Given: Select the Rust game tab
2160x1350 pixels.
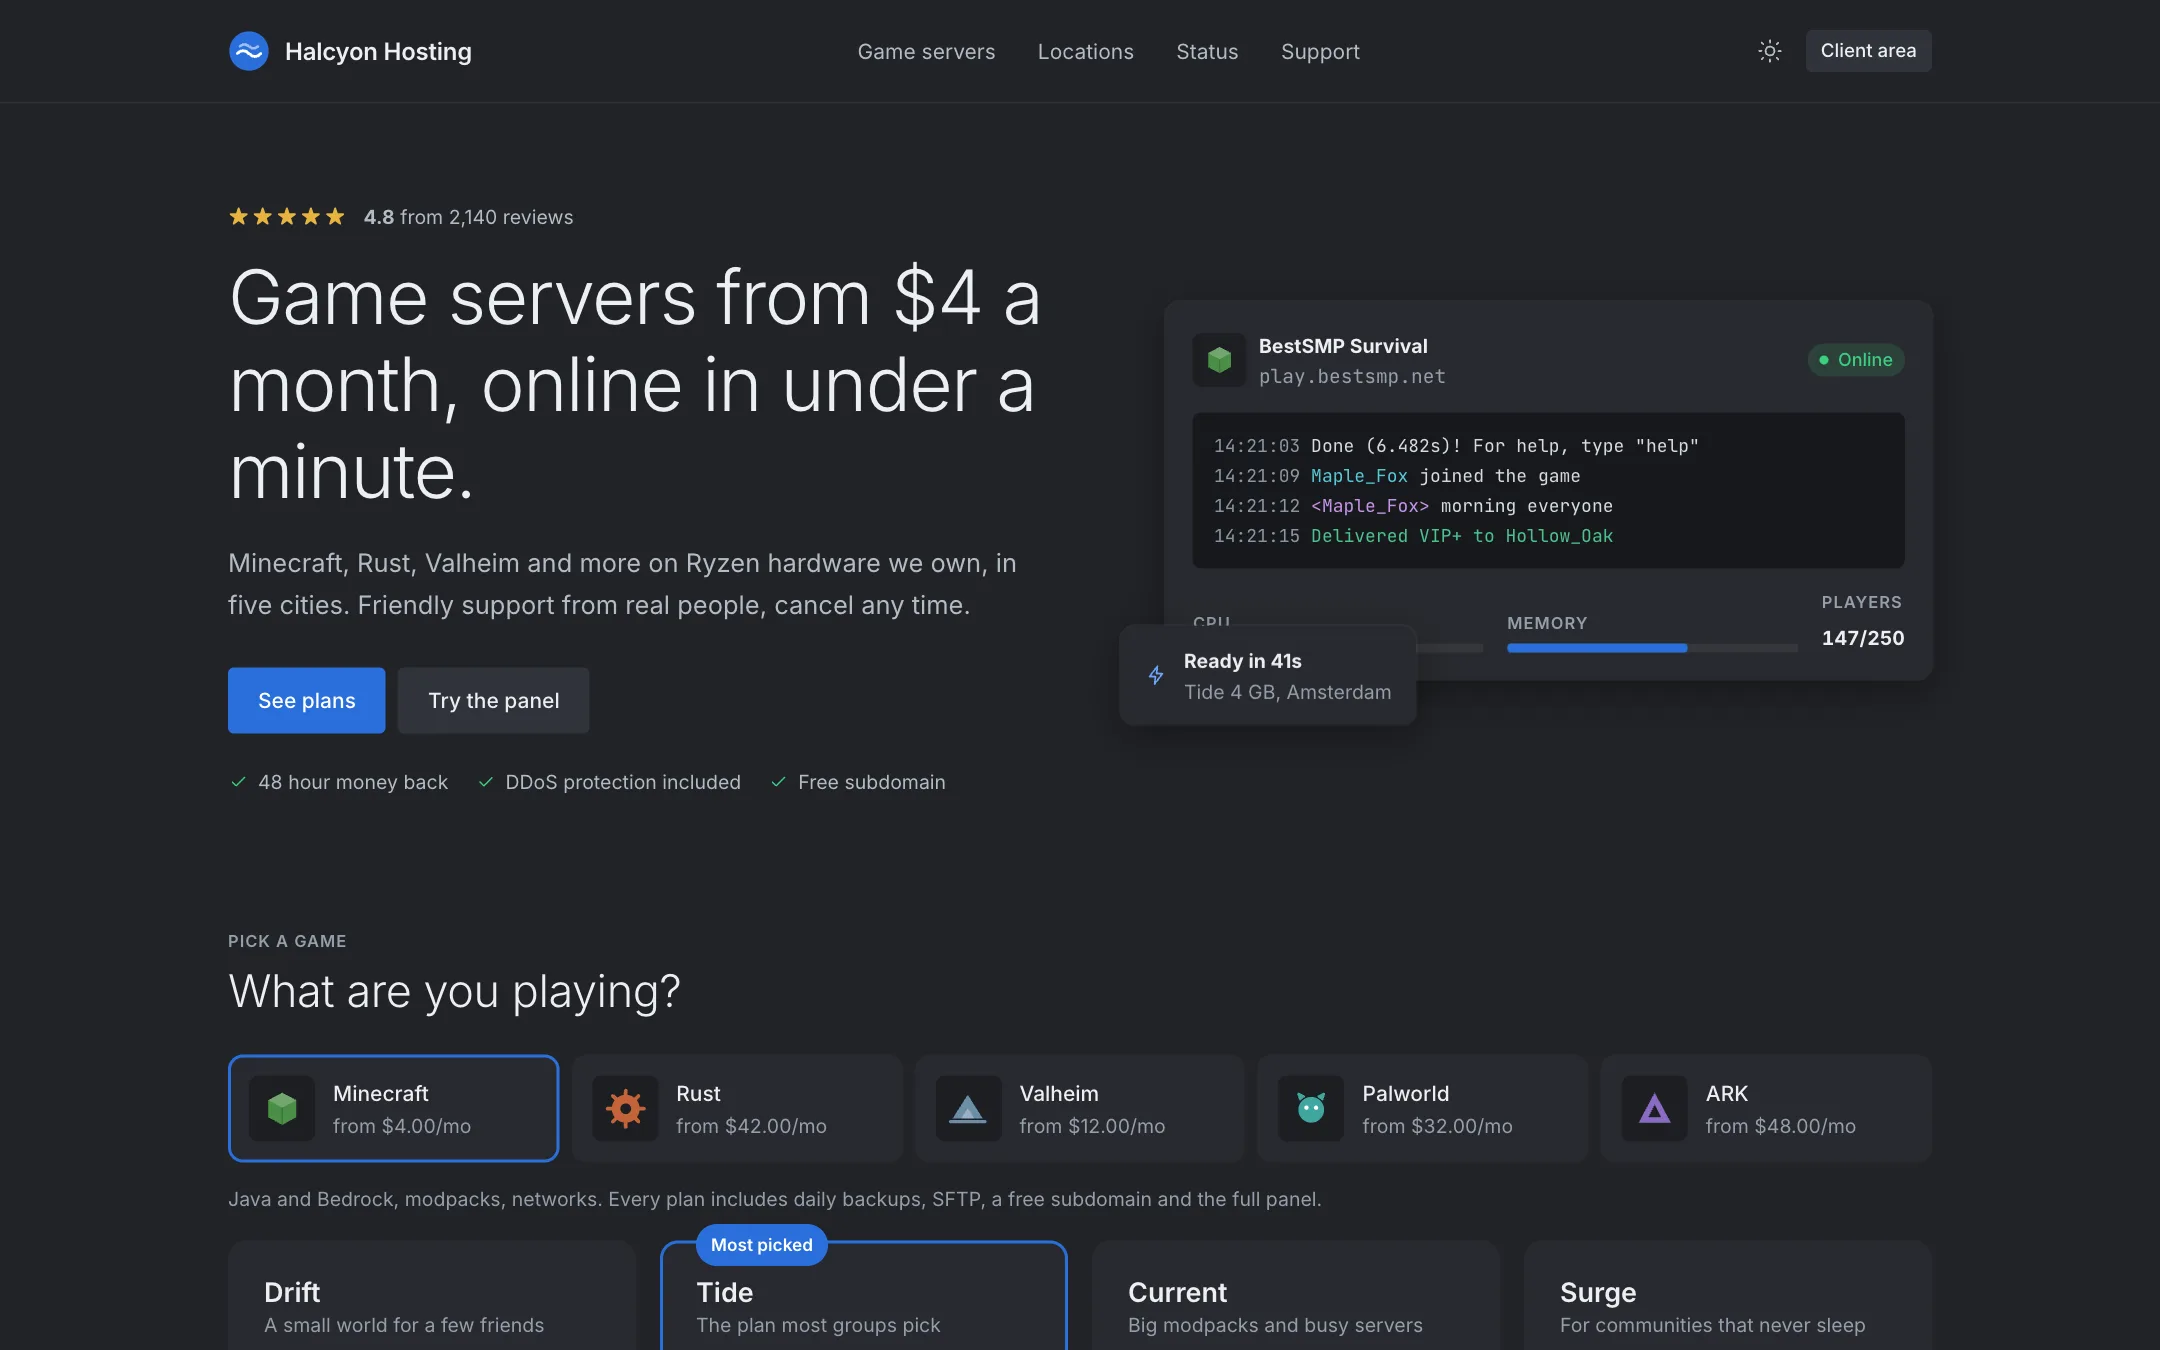Looking at the screenshot, I should [737, 1108].
